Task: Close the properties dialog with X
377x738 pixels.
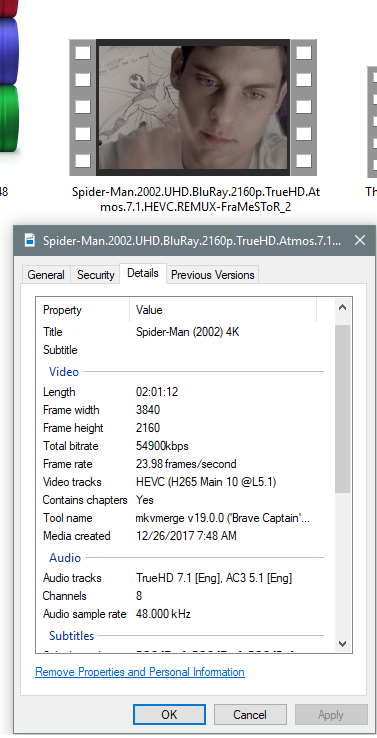Action: (x=360, y=241)
